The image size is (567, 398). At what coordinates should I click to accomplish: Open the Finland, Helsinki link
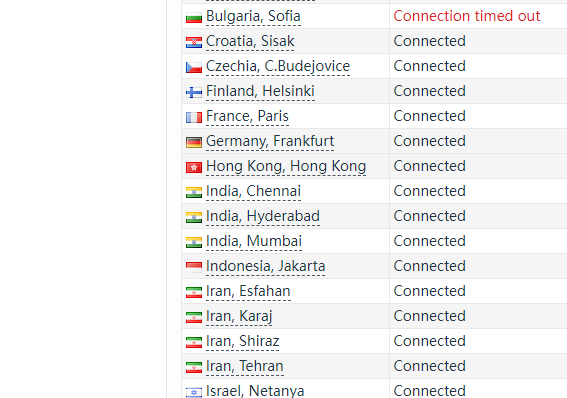(x=260, y=91)
